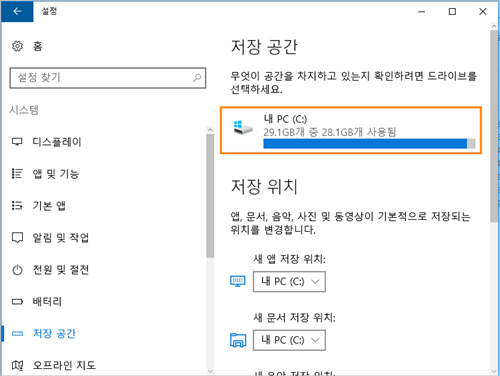Click the 저장 위치 heading
Viewport: 500px width, 376px height.
[x=264, y=186]
